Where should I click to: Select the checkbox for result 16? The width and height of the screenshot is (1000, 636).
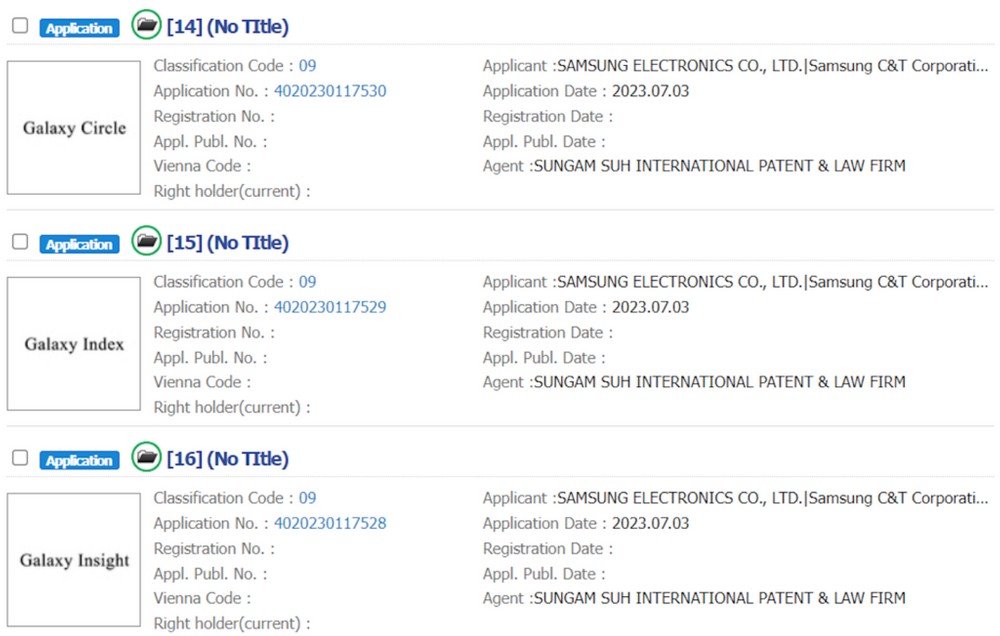coord(20,458)
